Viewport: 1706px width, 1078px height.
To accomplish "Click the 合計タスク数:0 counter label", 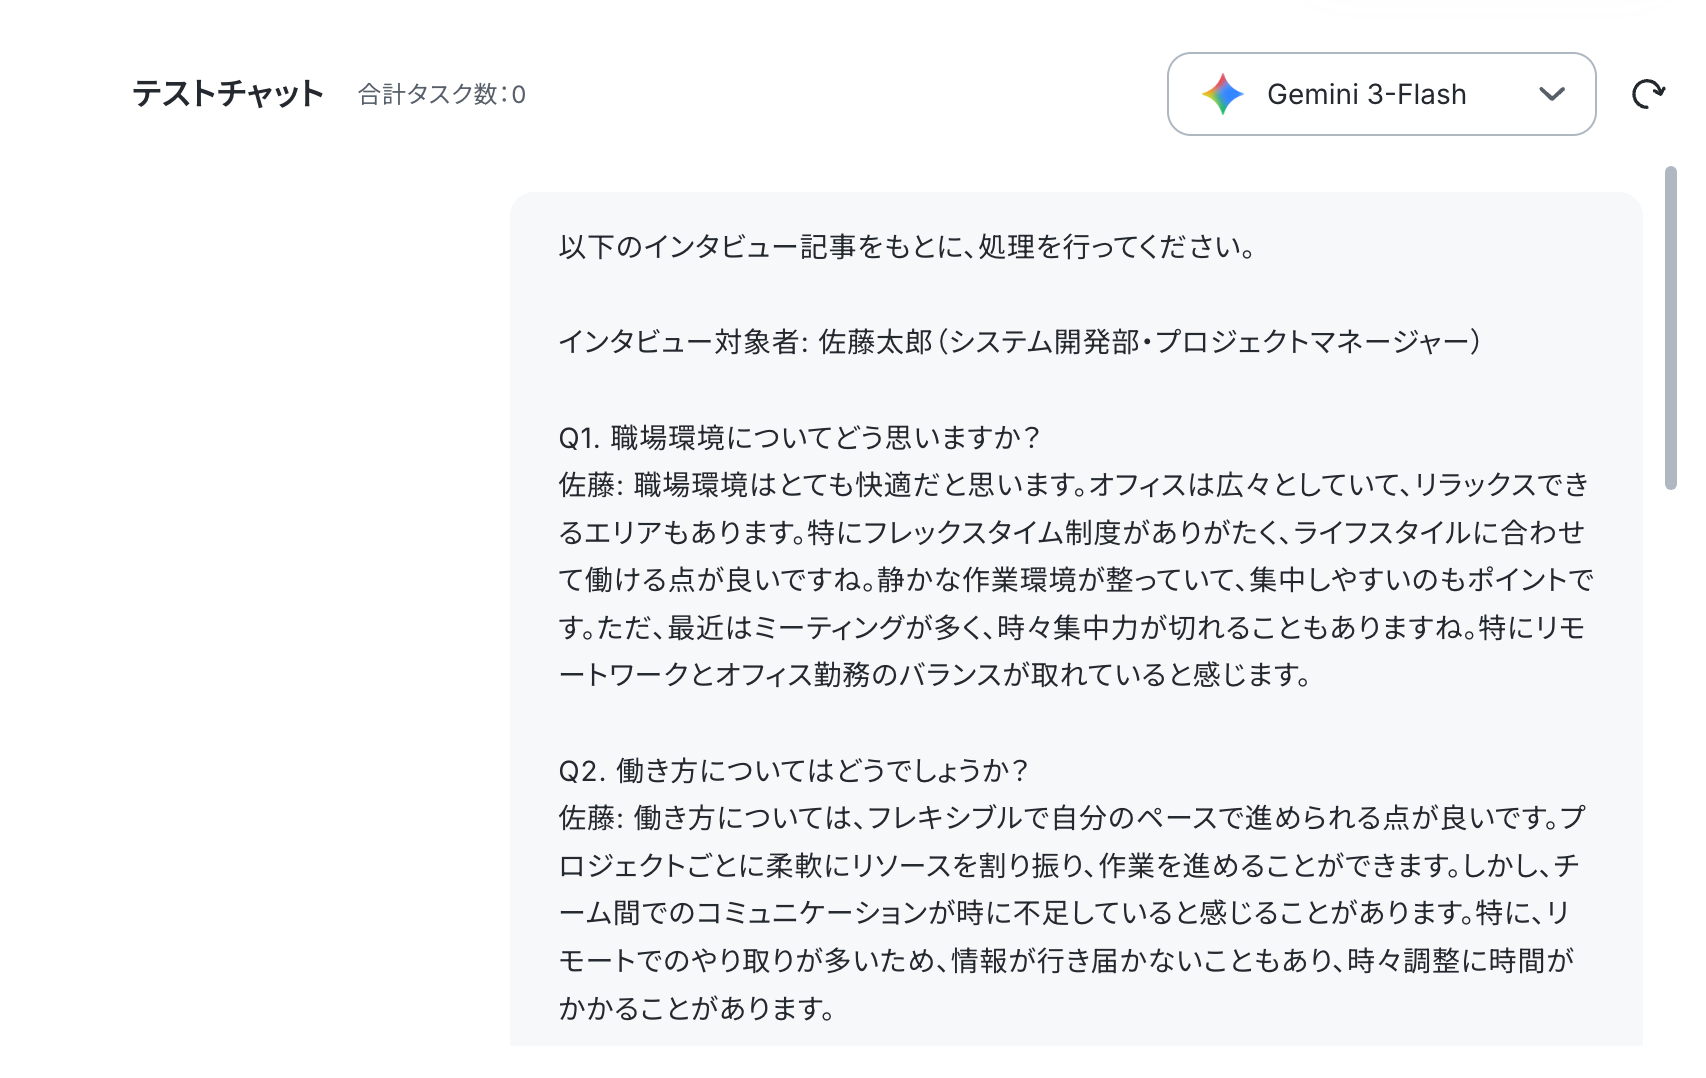I will click(x=442, y=94).
